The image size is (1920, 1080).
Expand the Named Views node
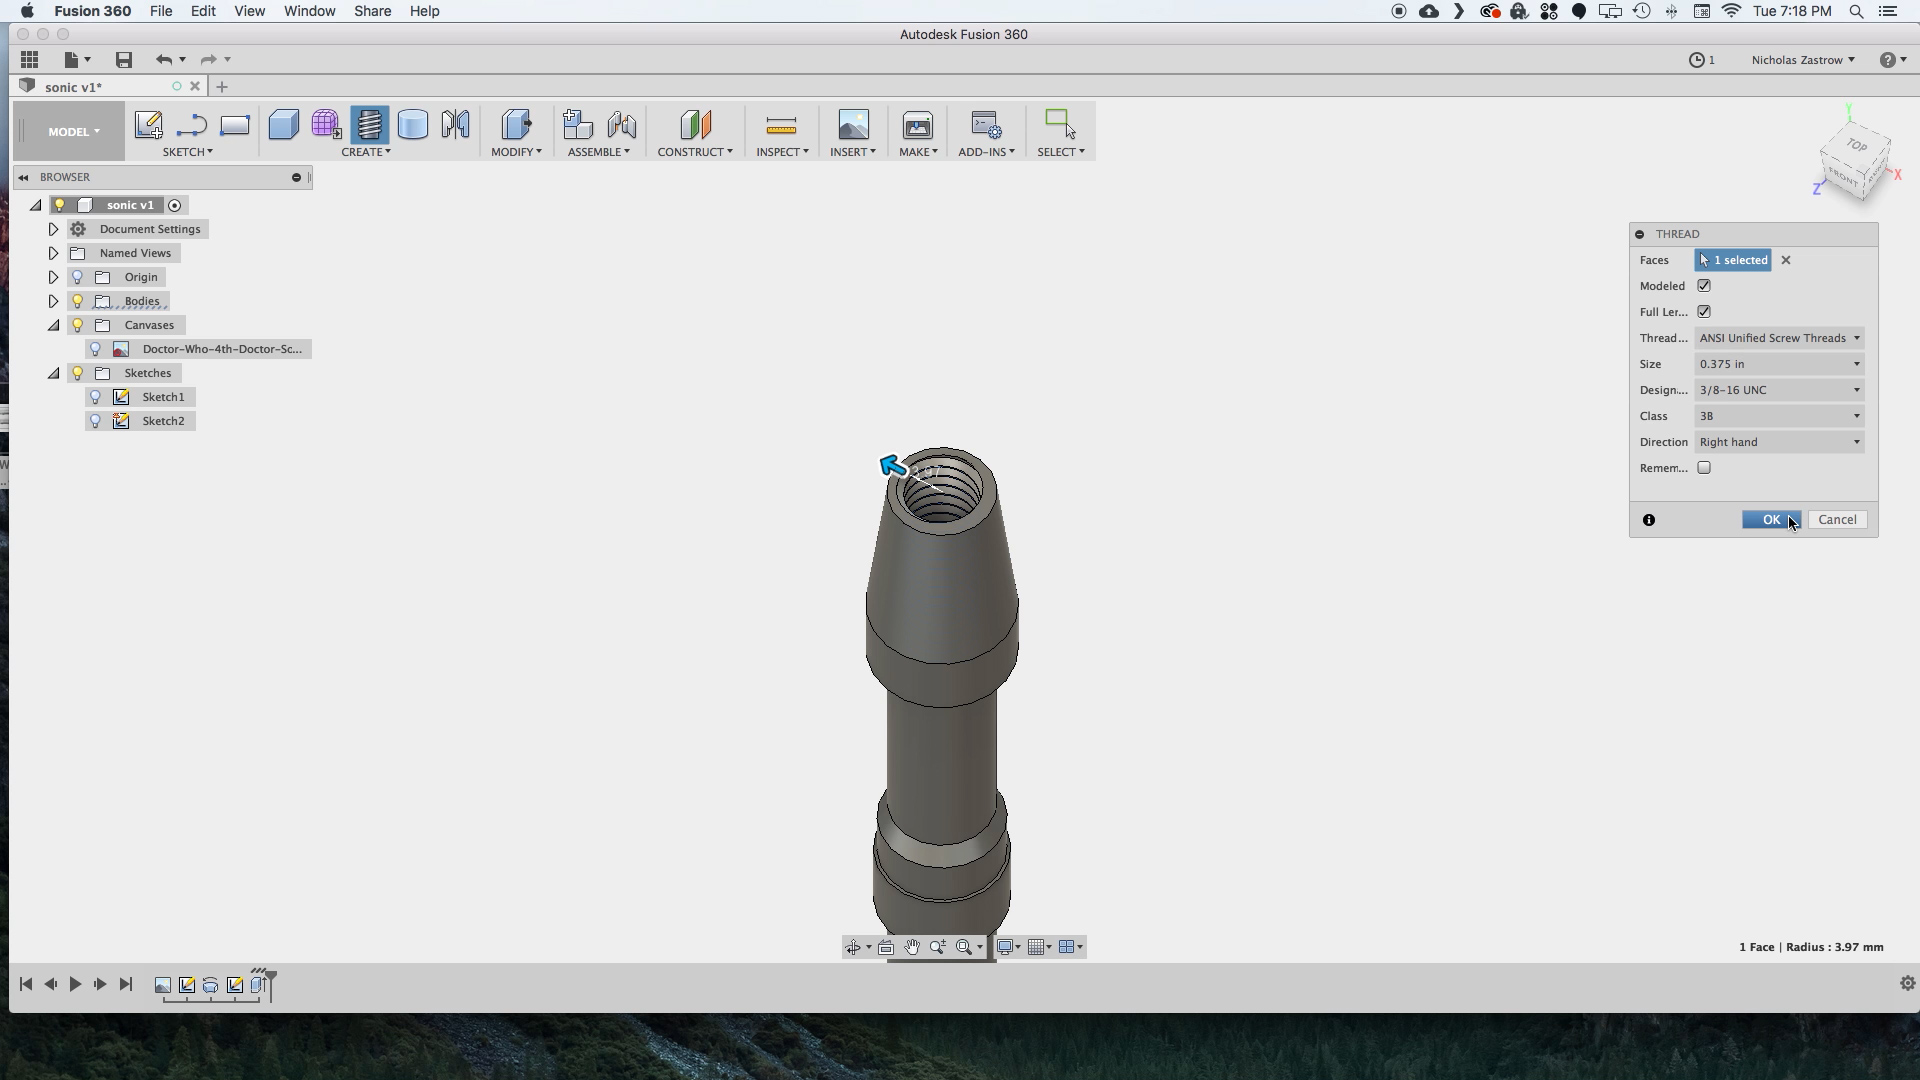point(54,253)
